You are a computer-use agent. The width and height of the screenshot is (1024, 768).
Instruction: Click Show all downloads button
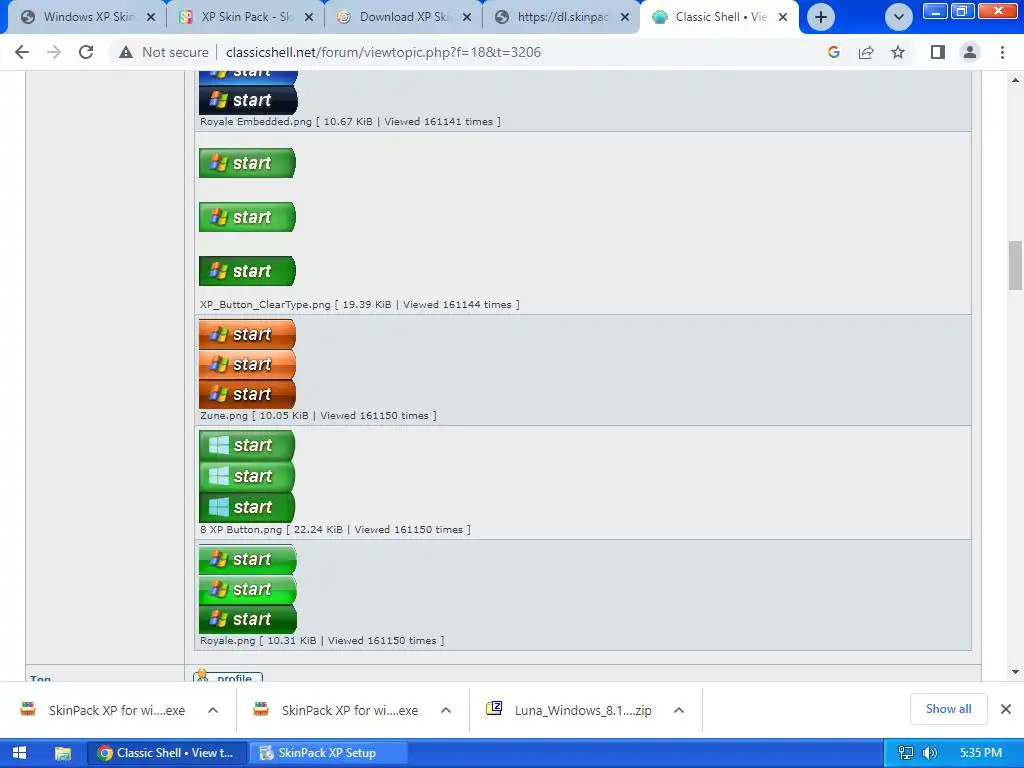pyautogui.click(x=948, y=709)
